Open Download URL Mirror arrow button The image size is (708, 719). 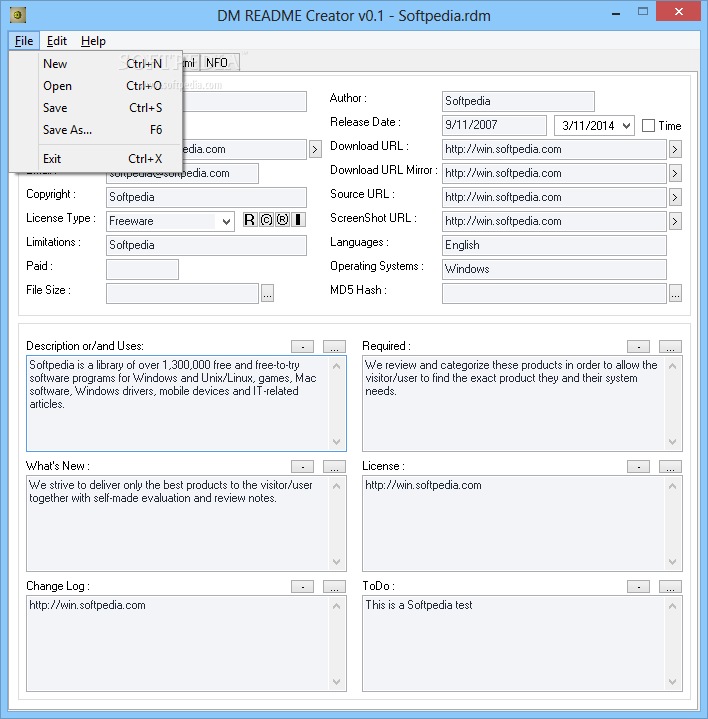click(x=675, y=173)
